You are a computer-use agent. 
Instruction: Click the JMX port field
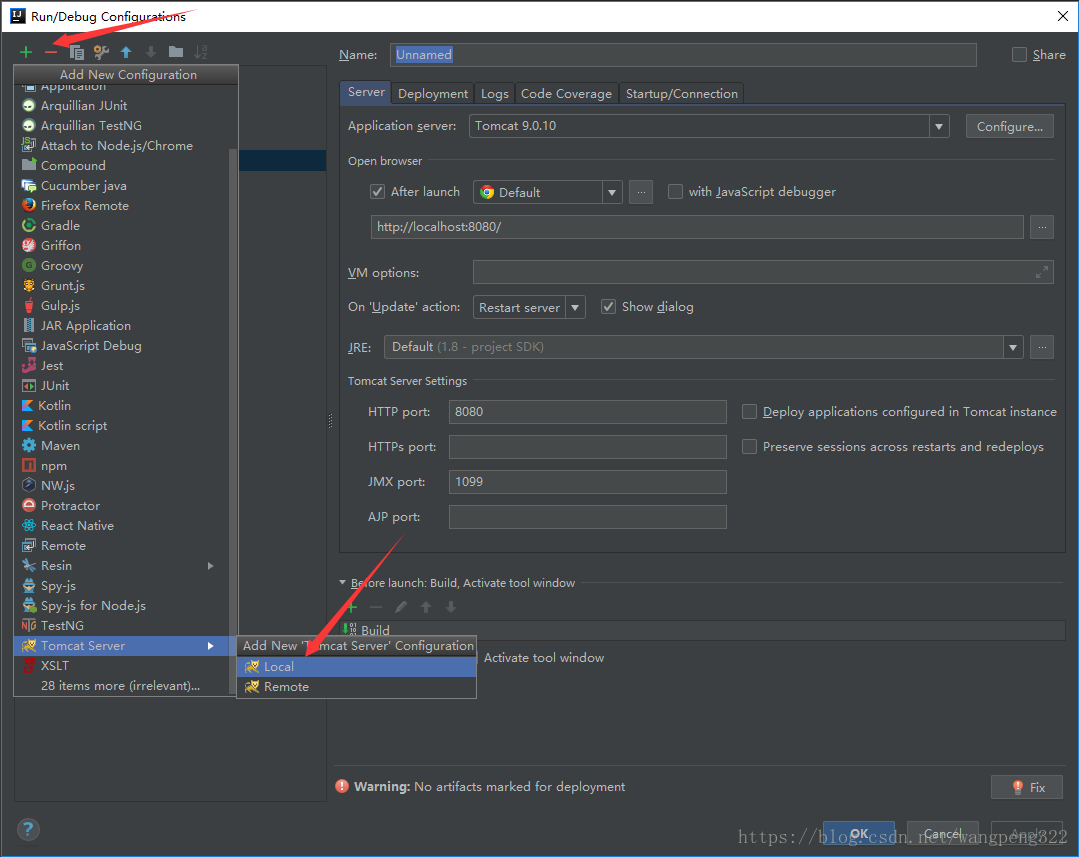[x=588, y=482]
